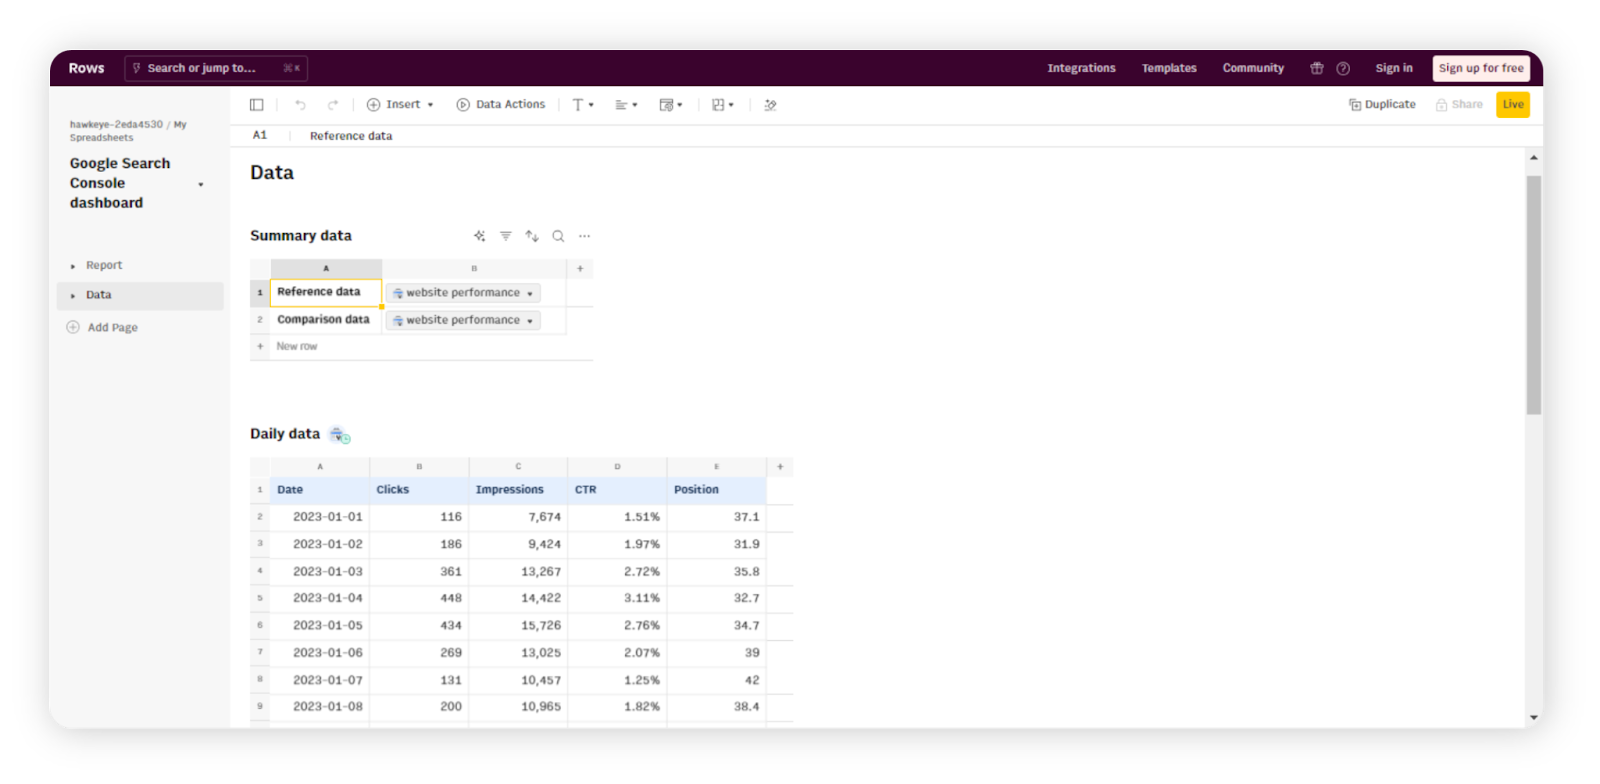Select the clicks value 186
1600x784 pixels.
419,545
